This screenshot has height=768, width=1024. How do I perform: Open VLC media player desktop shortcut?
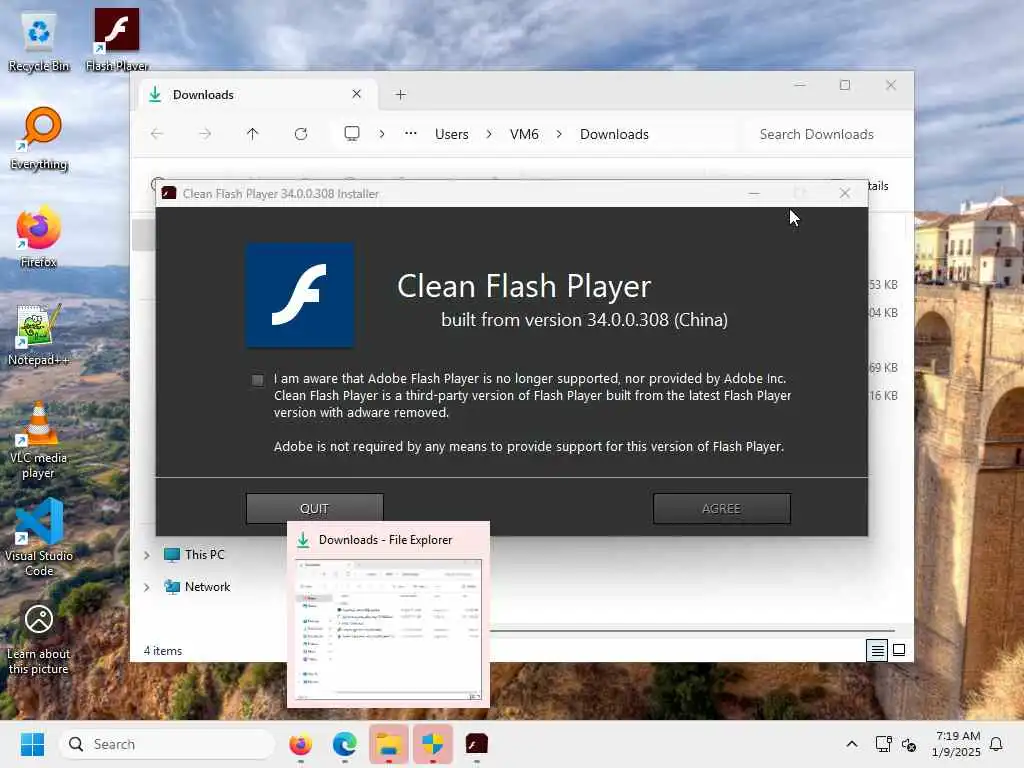[39, 441]
